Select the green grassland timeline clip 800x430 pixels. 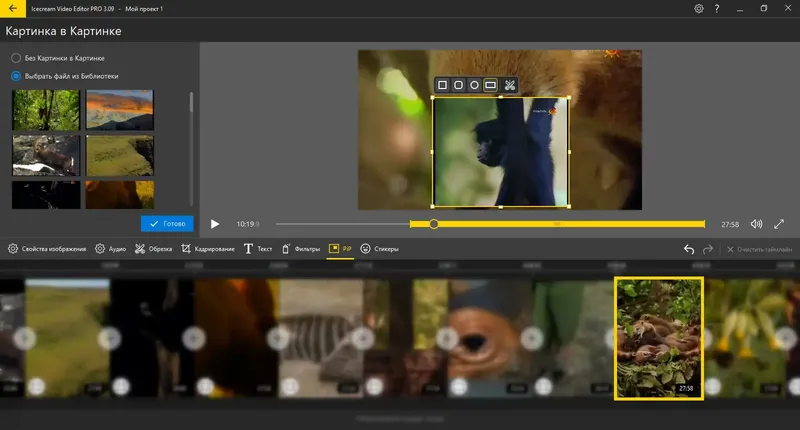(67, 338)
